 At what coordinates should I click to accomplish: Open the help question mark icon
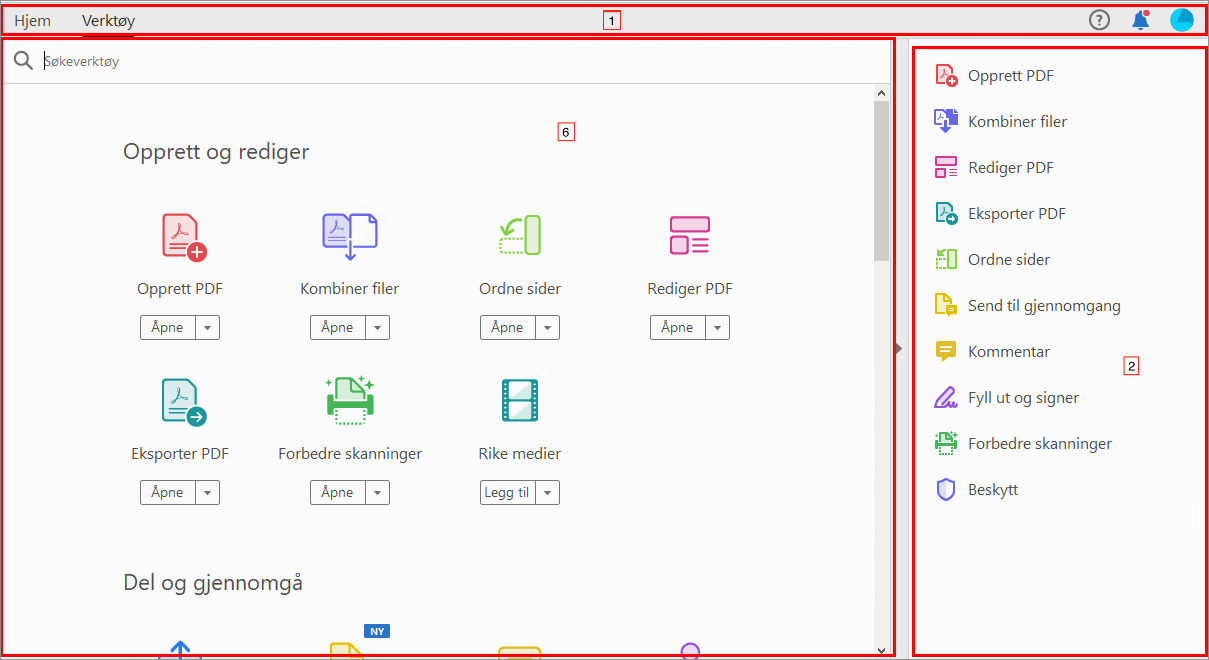click(1099, 20)
